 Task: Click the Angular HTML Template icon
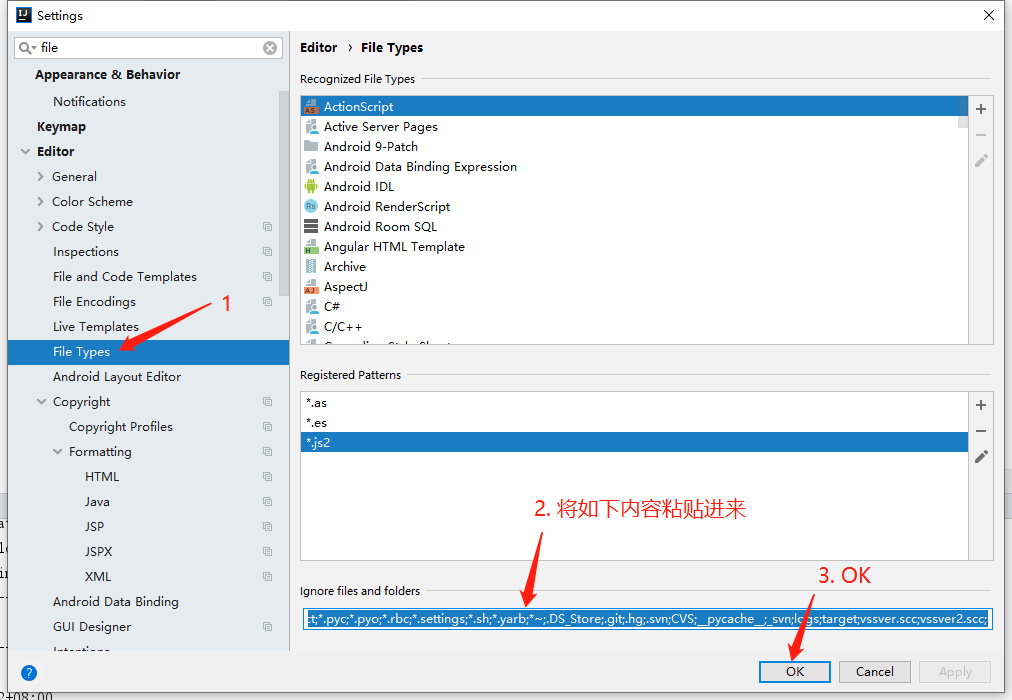click(311, 246)
